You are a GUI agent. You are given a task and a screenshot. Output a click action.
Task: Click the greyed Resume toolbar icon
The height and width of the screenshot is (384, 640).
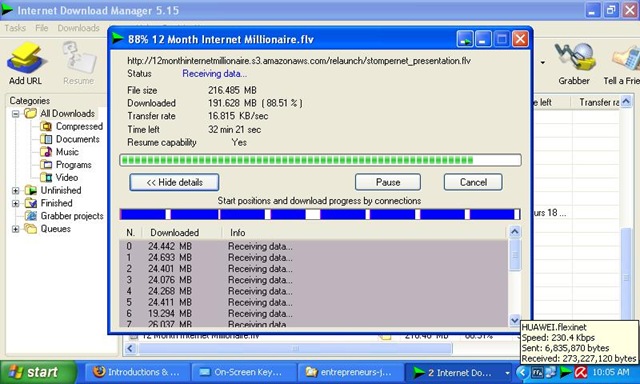(78, 64)
